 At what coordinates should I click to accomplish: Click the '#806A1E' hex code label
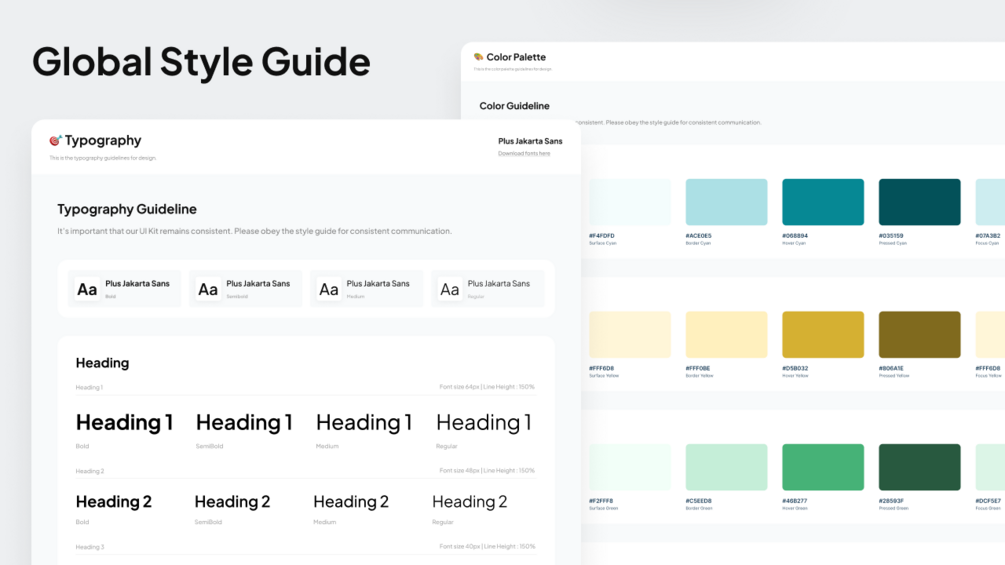coord(892,368)
